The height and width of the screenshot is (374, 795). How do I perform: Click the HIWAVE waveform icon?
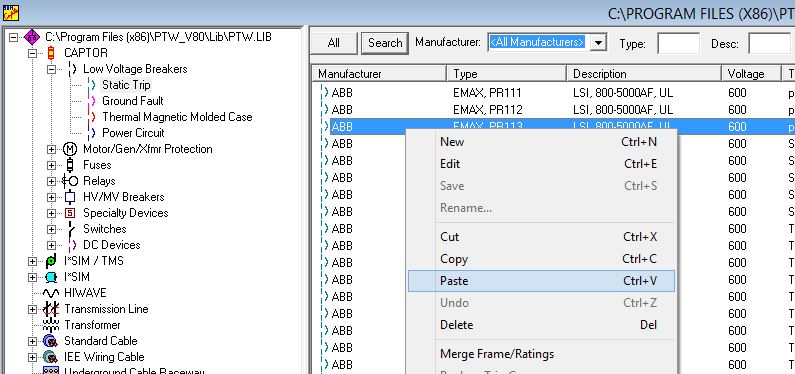tap(51, 293)
